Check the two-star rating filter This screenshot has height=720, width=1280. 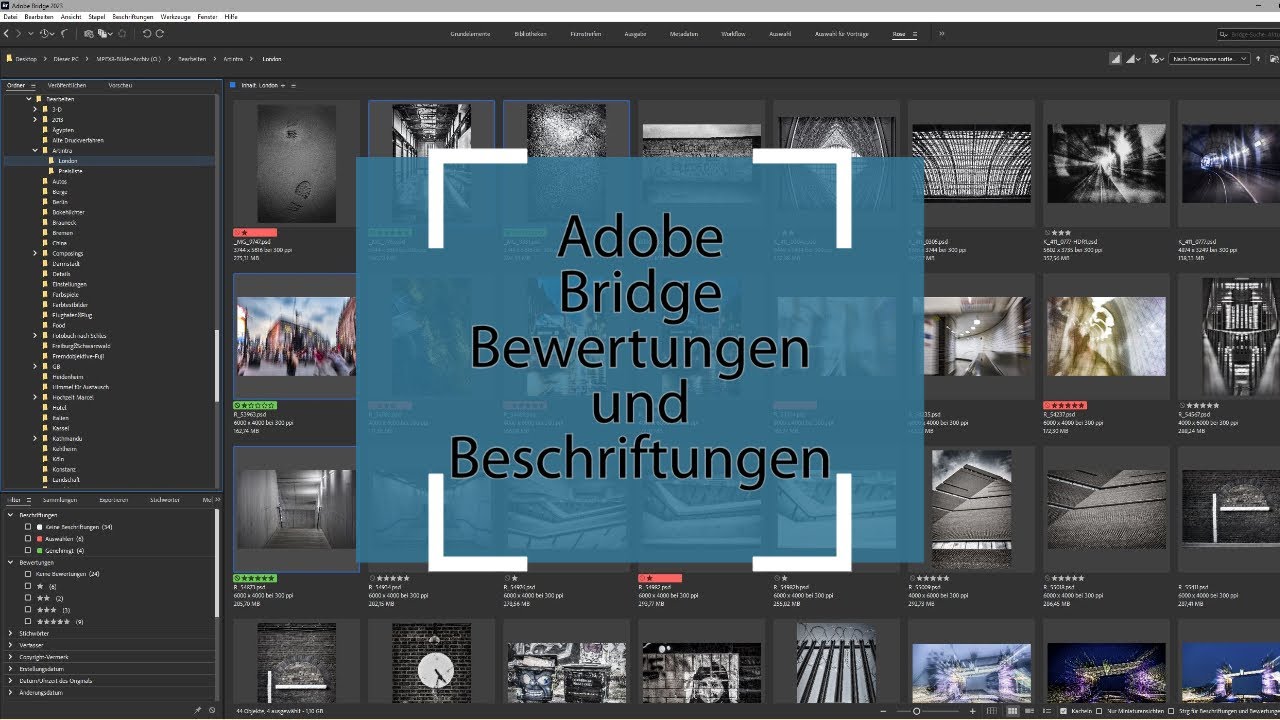(x=28, y=598)
